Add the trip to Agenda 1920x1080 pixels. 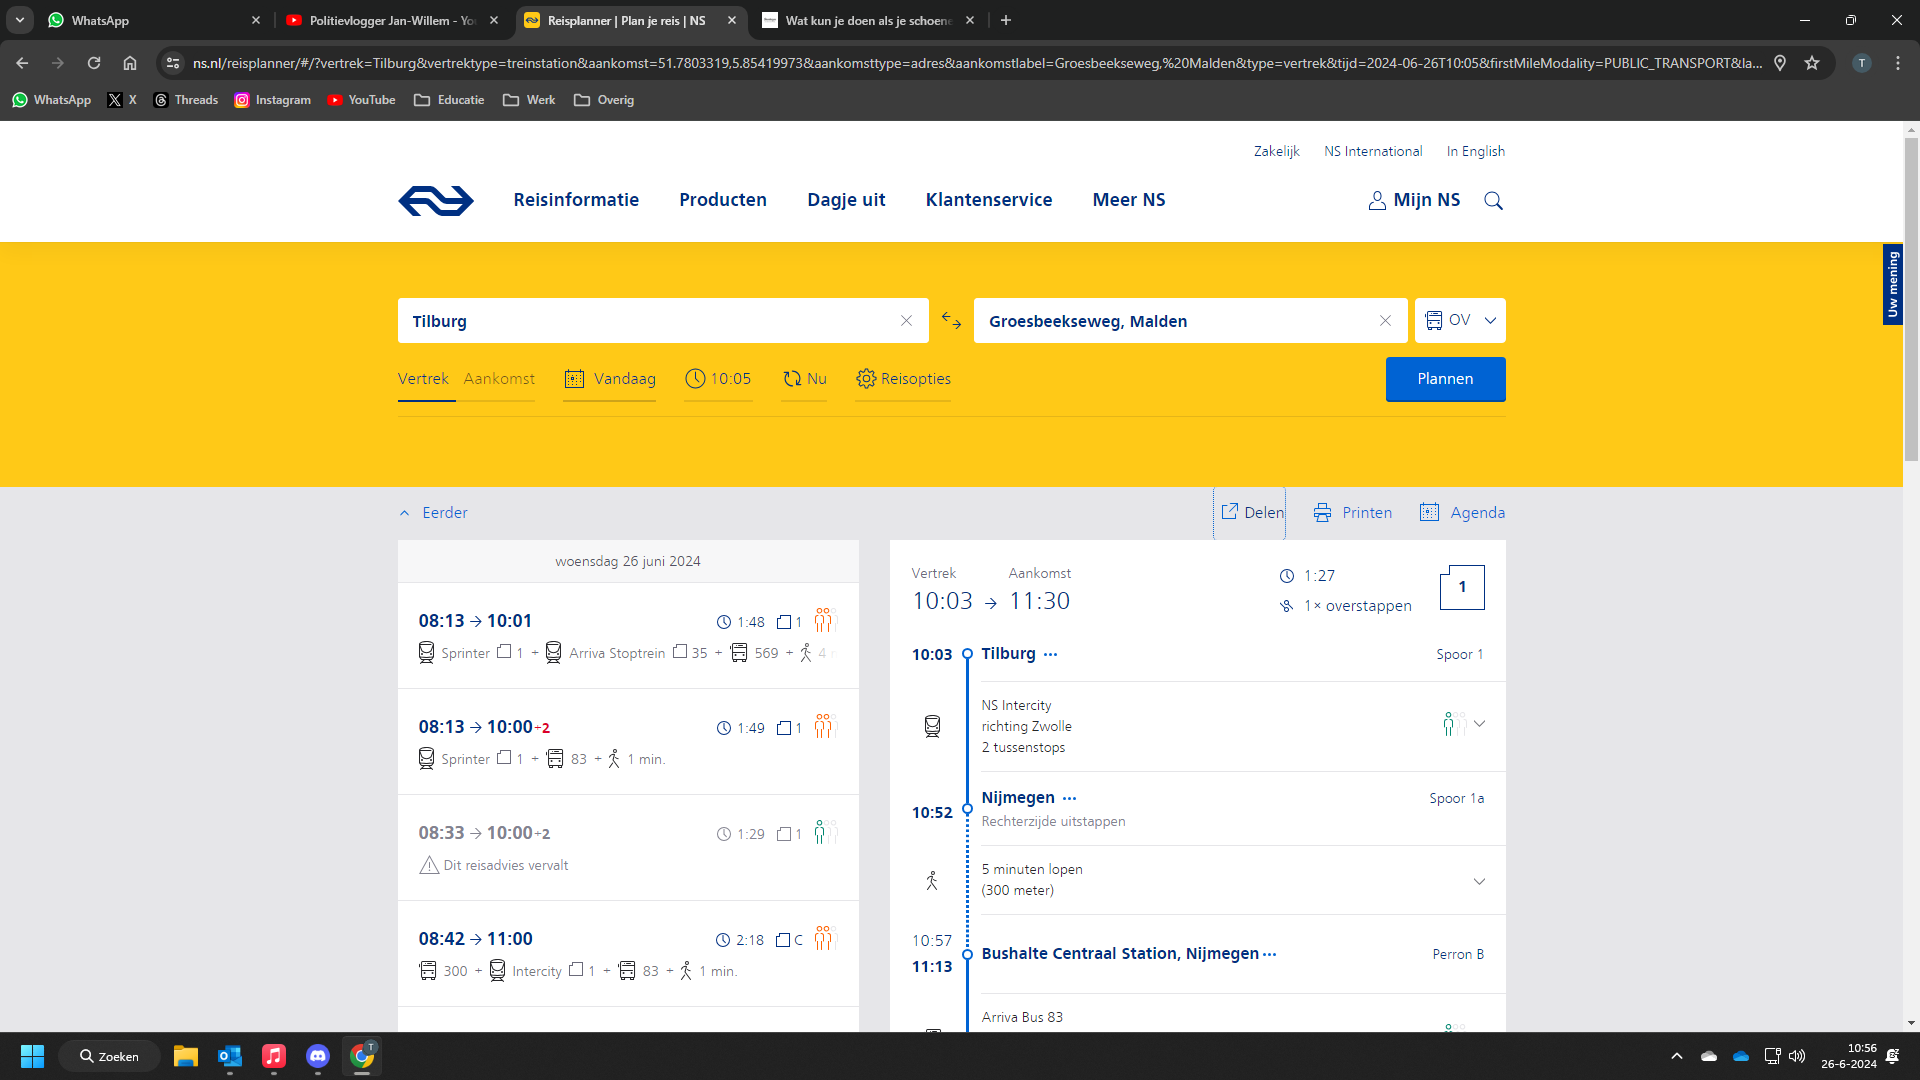point(1462,512)
